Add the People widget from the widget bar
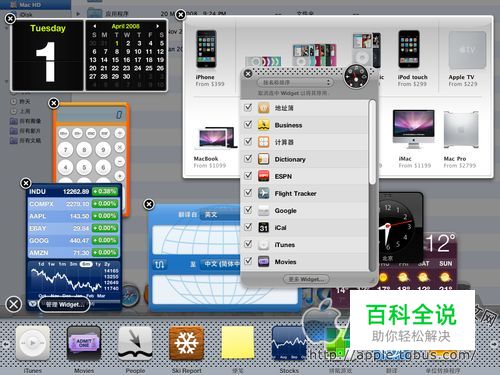Screen dimensions: 500x375 tap(135, 343)
